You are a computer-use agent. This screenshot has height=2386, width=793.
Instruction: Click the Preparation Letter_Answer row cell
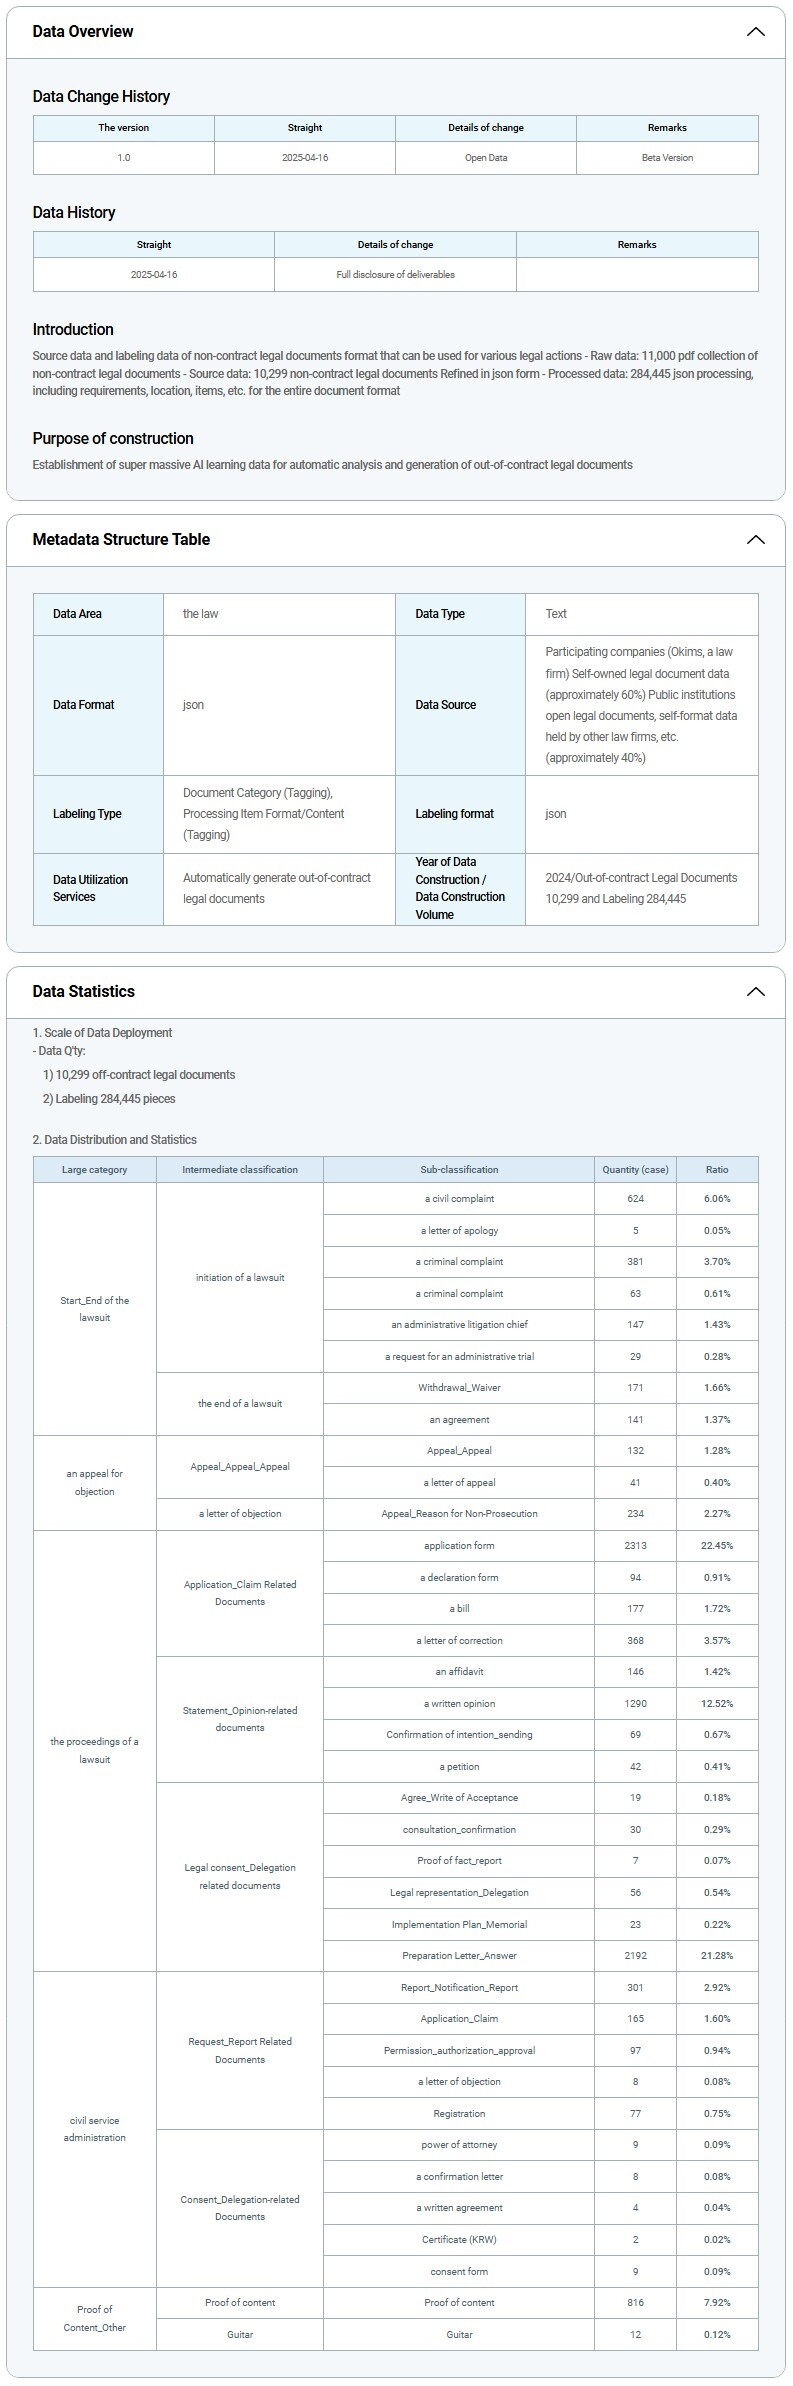point(459,1956)
